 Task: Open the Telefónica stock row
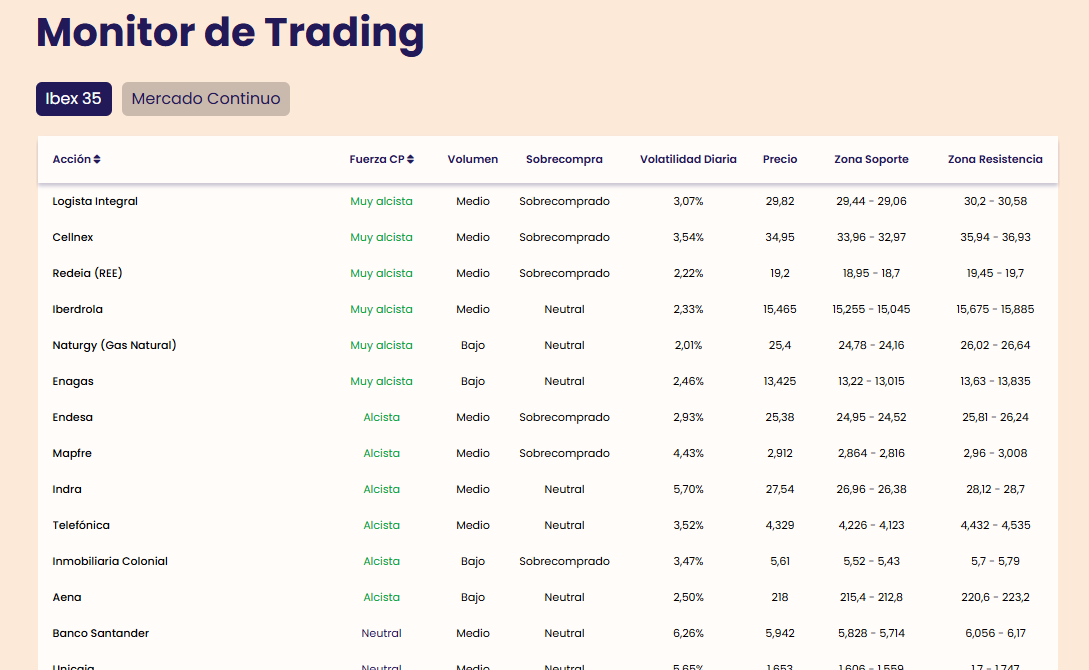pos(81,525)
